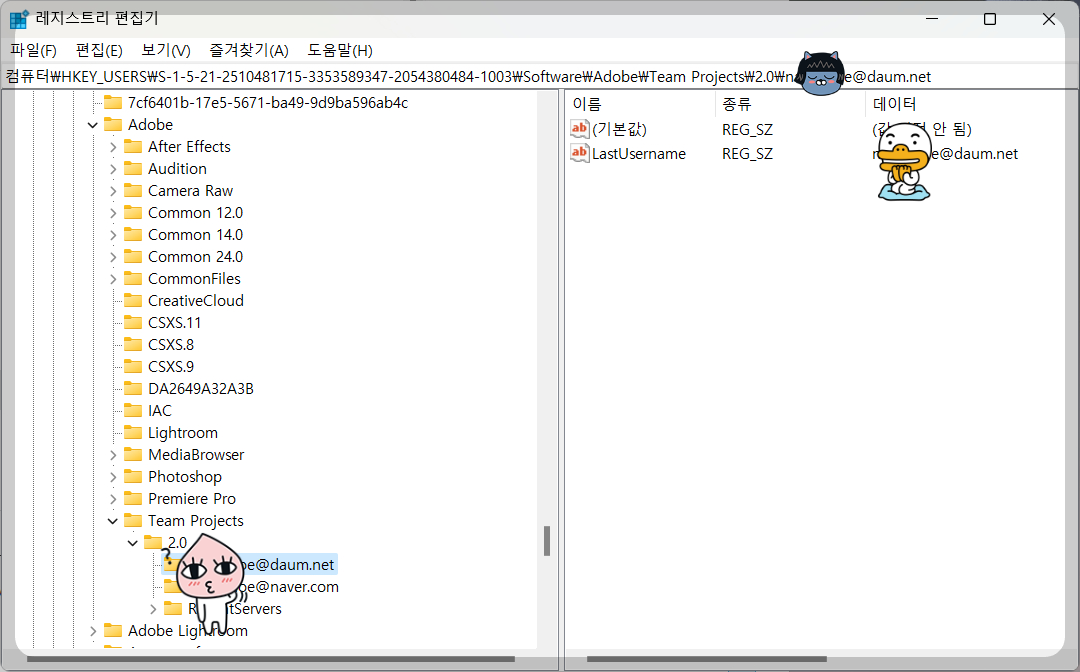Click the CSXS.8 folder icon
1080x672 pixels.
(x=133, y=345)
